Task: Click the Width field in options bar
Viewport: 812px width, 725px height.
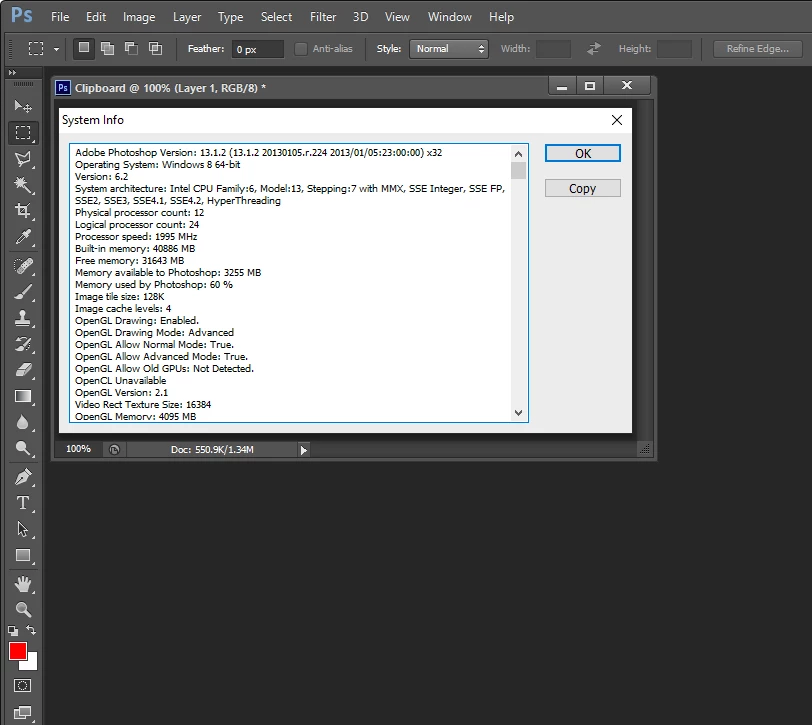Action: pyautogui.click(x=553, y=49)
